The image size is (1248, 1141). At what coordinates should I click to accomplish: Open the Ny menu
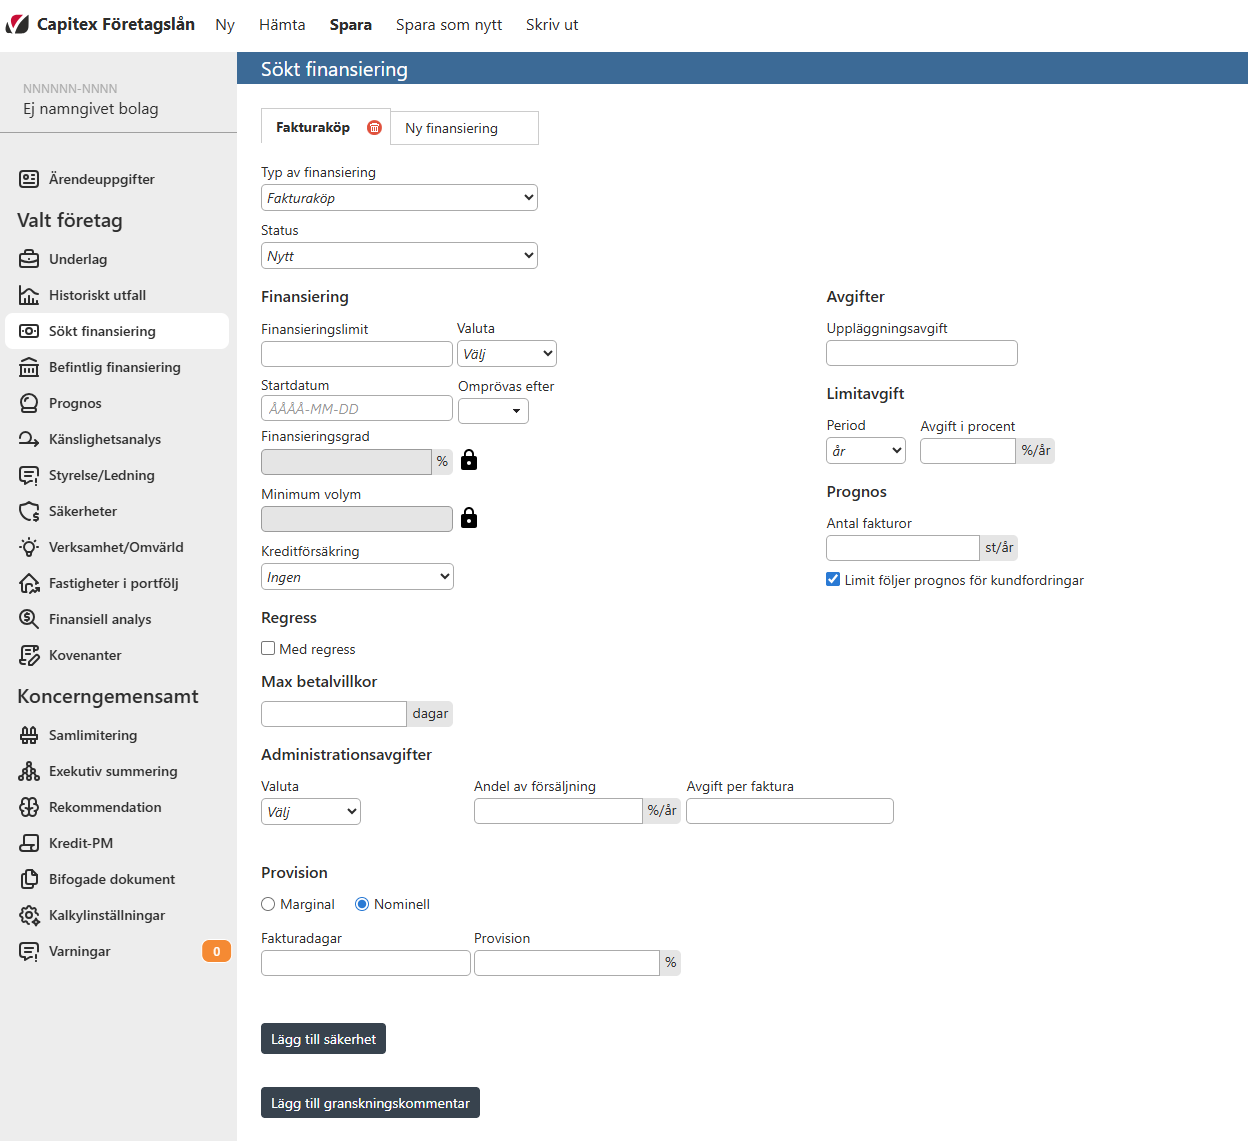225,25
